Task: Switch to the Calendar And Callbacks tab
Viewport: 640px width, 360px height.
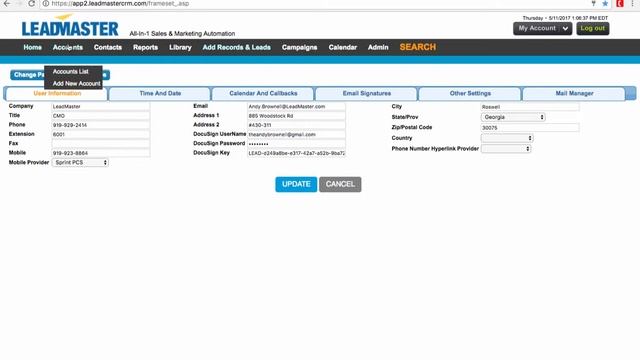Action: tap(263, 93)
